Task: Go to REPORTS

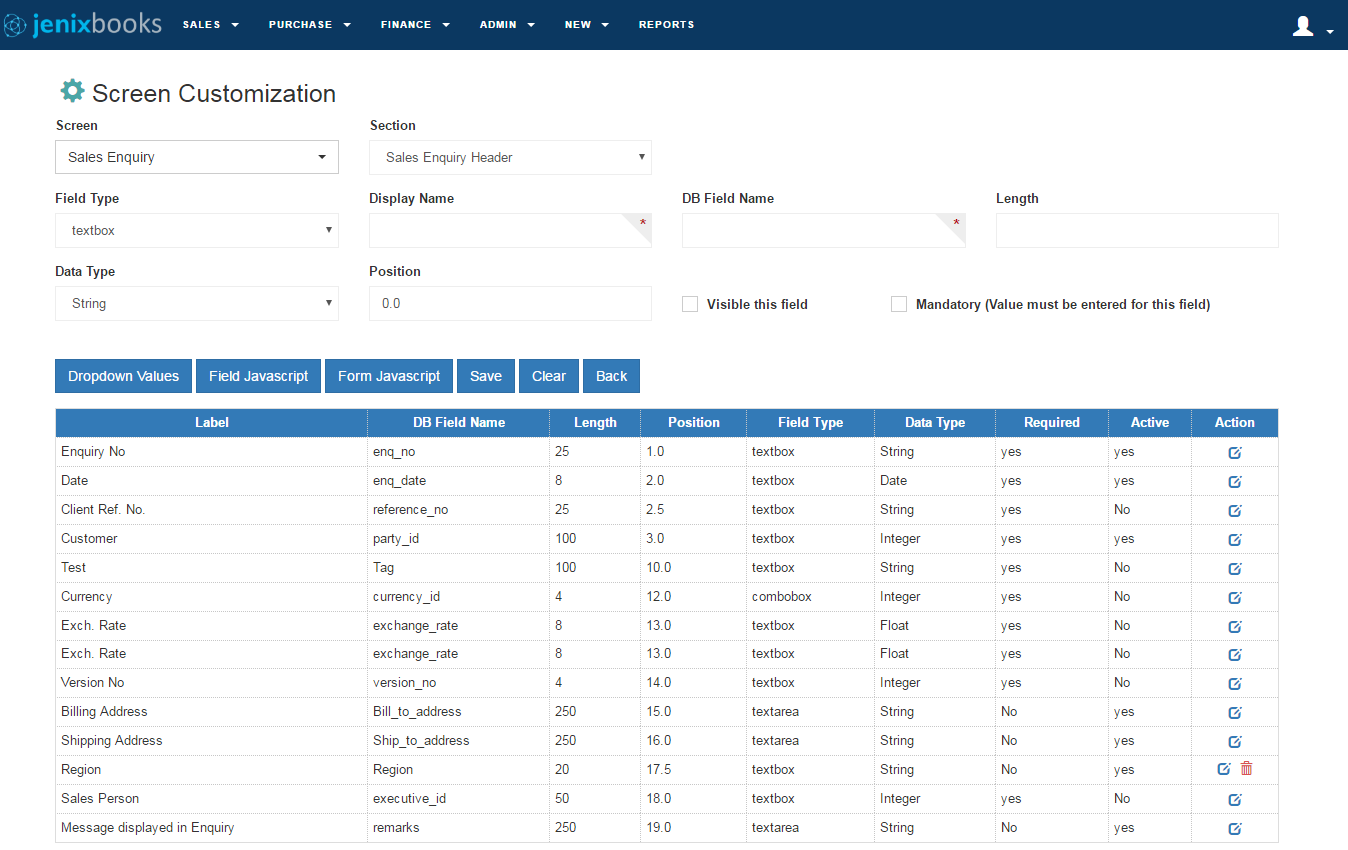Action: 666,25
